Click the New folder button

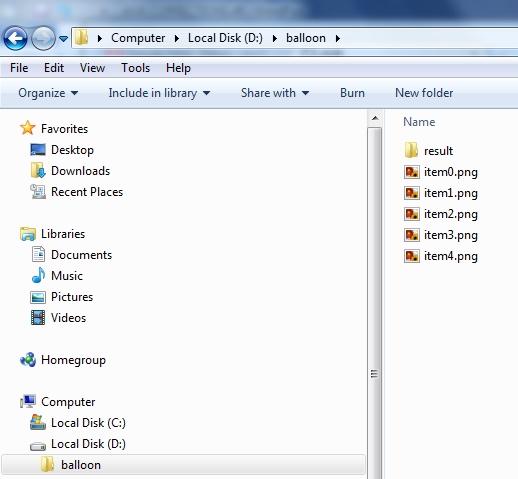click(424, 93)
